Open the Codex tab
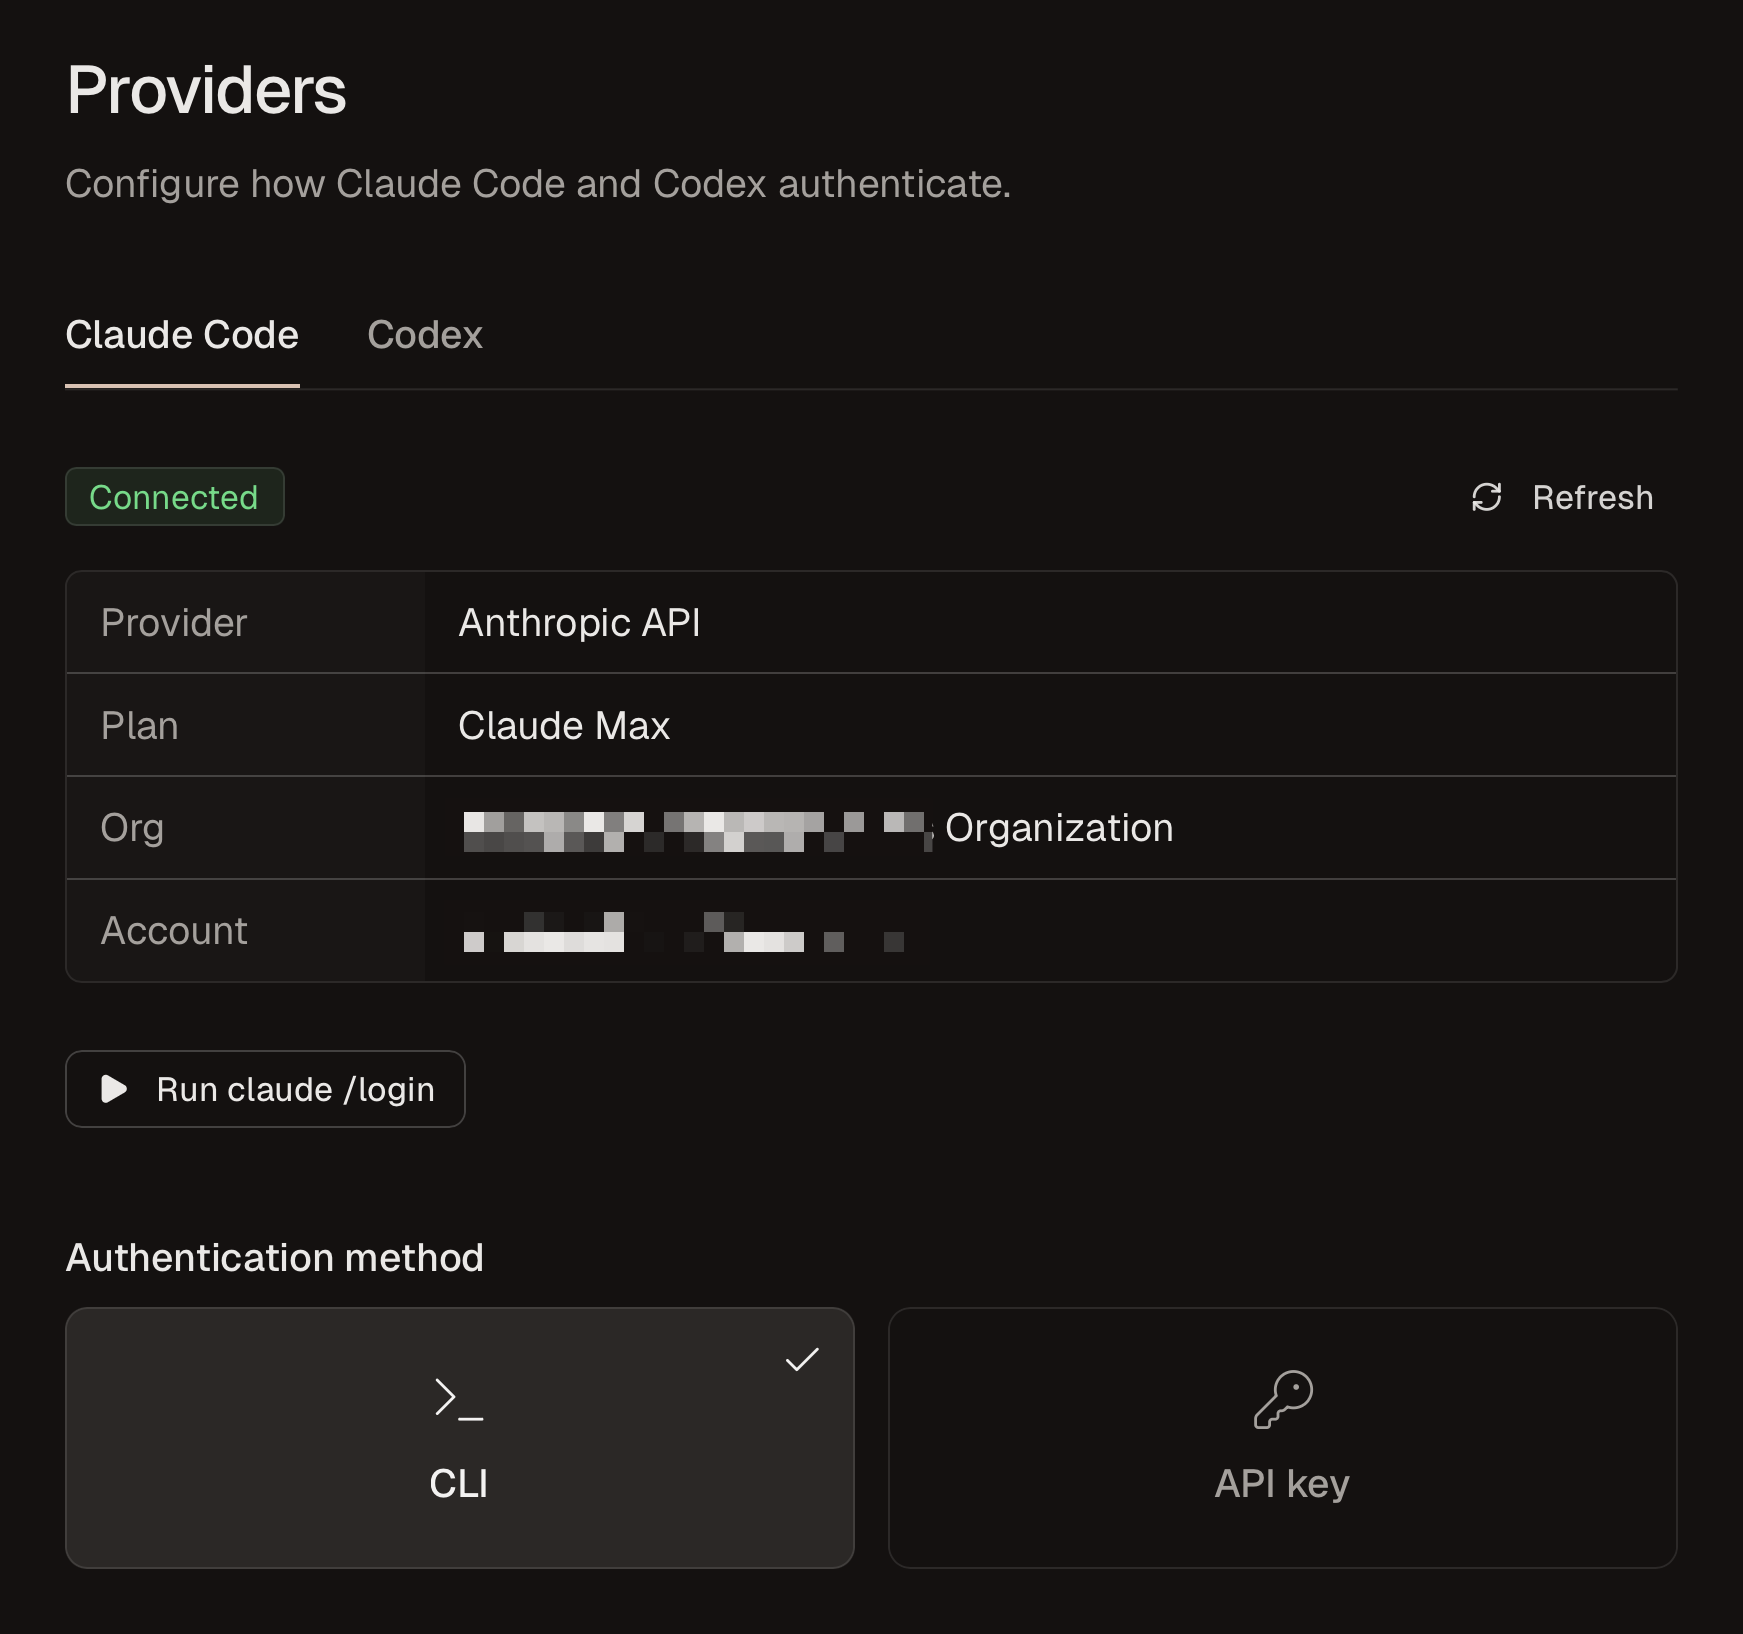Image resolution: width=1743 pixels, height=1634 pixels. click(x=425, y=335)
